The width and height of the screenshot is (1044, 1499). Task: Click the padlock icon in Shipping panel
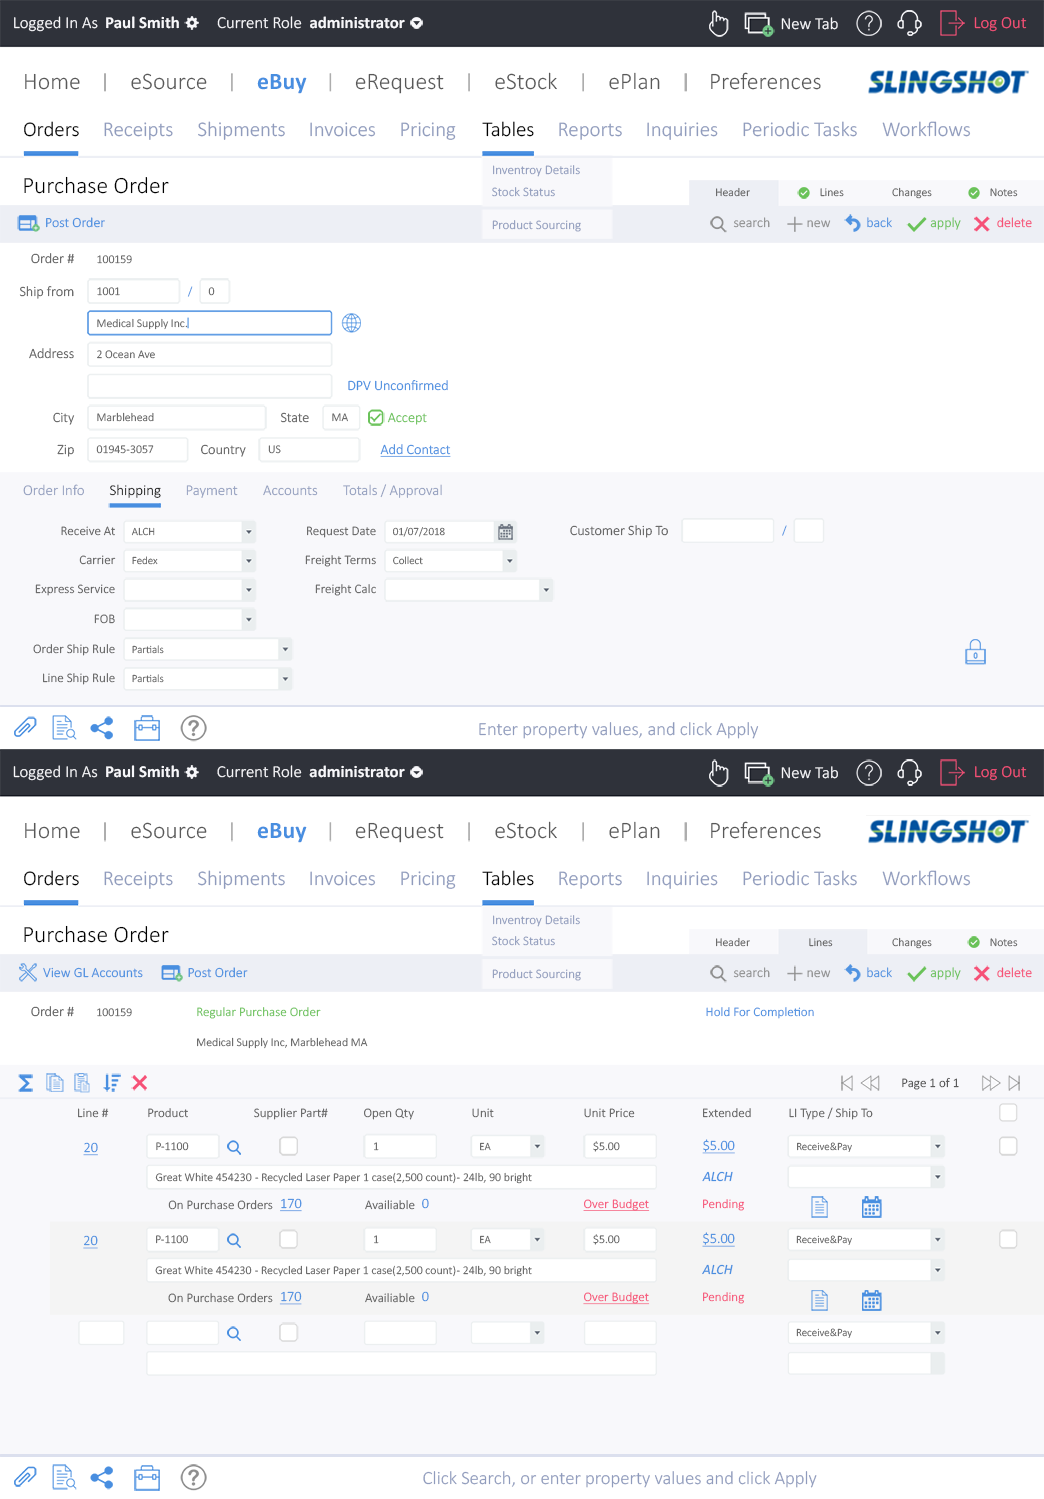975,653
